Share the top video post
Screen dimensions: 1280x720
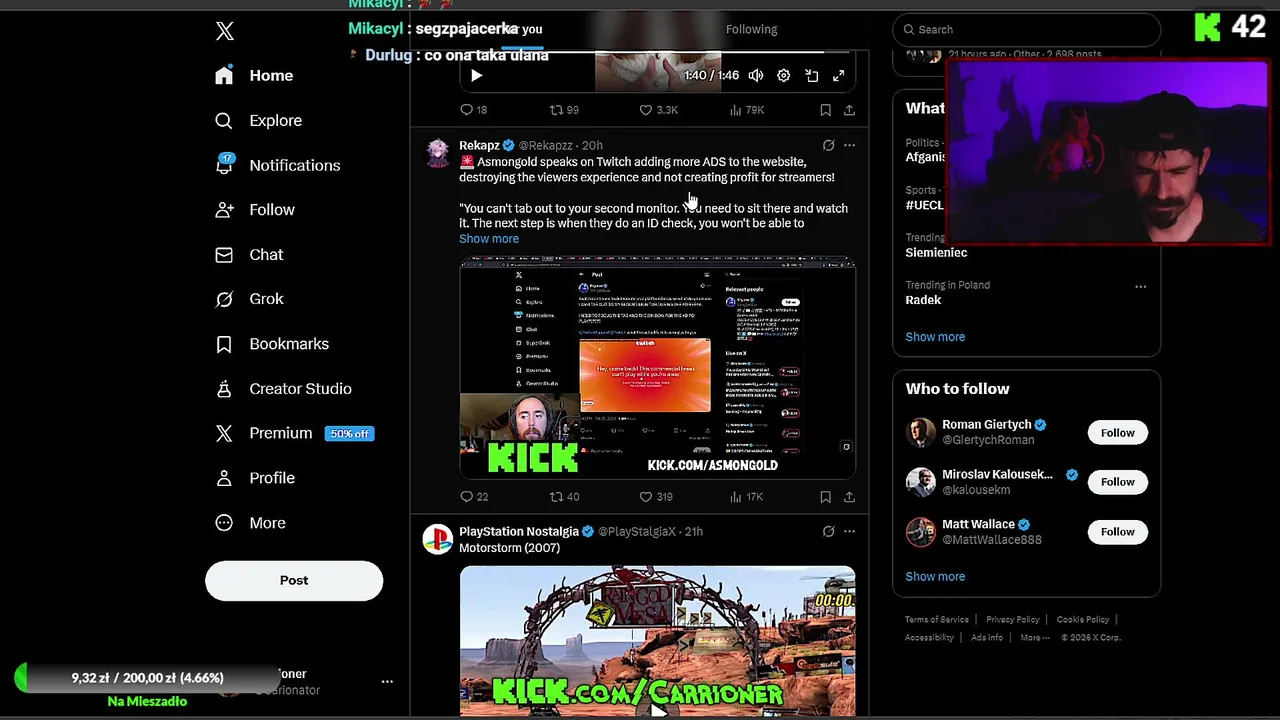pos(849,110)
